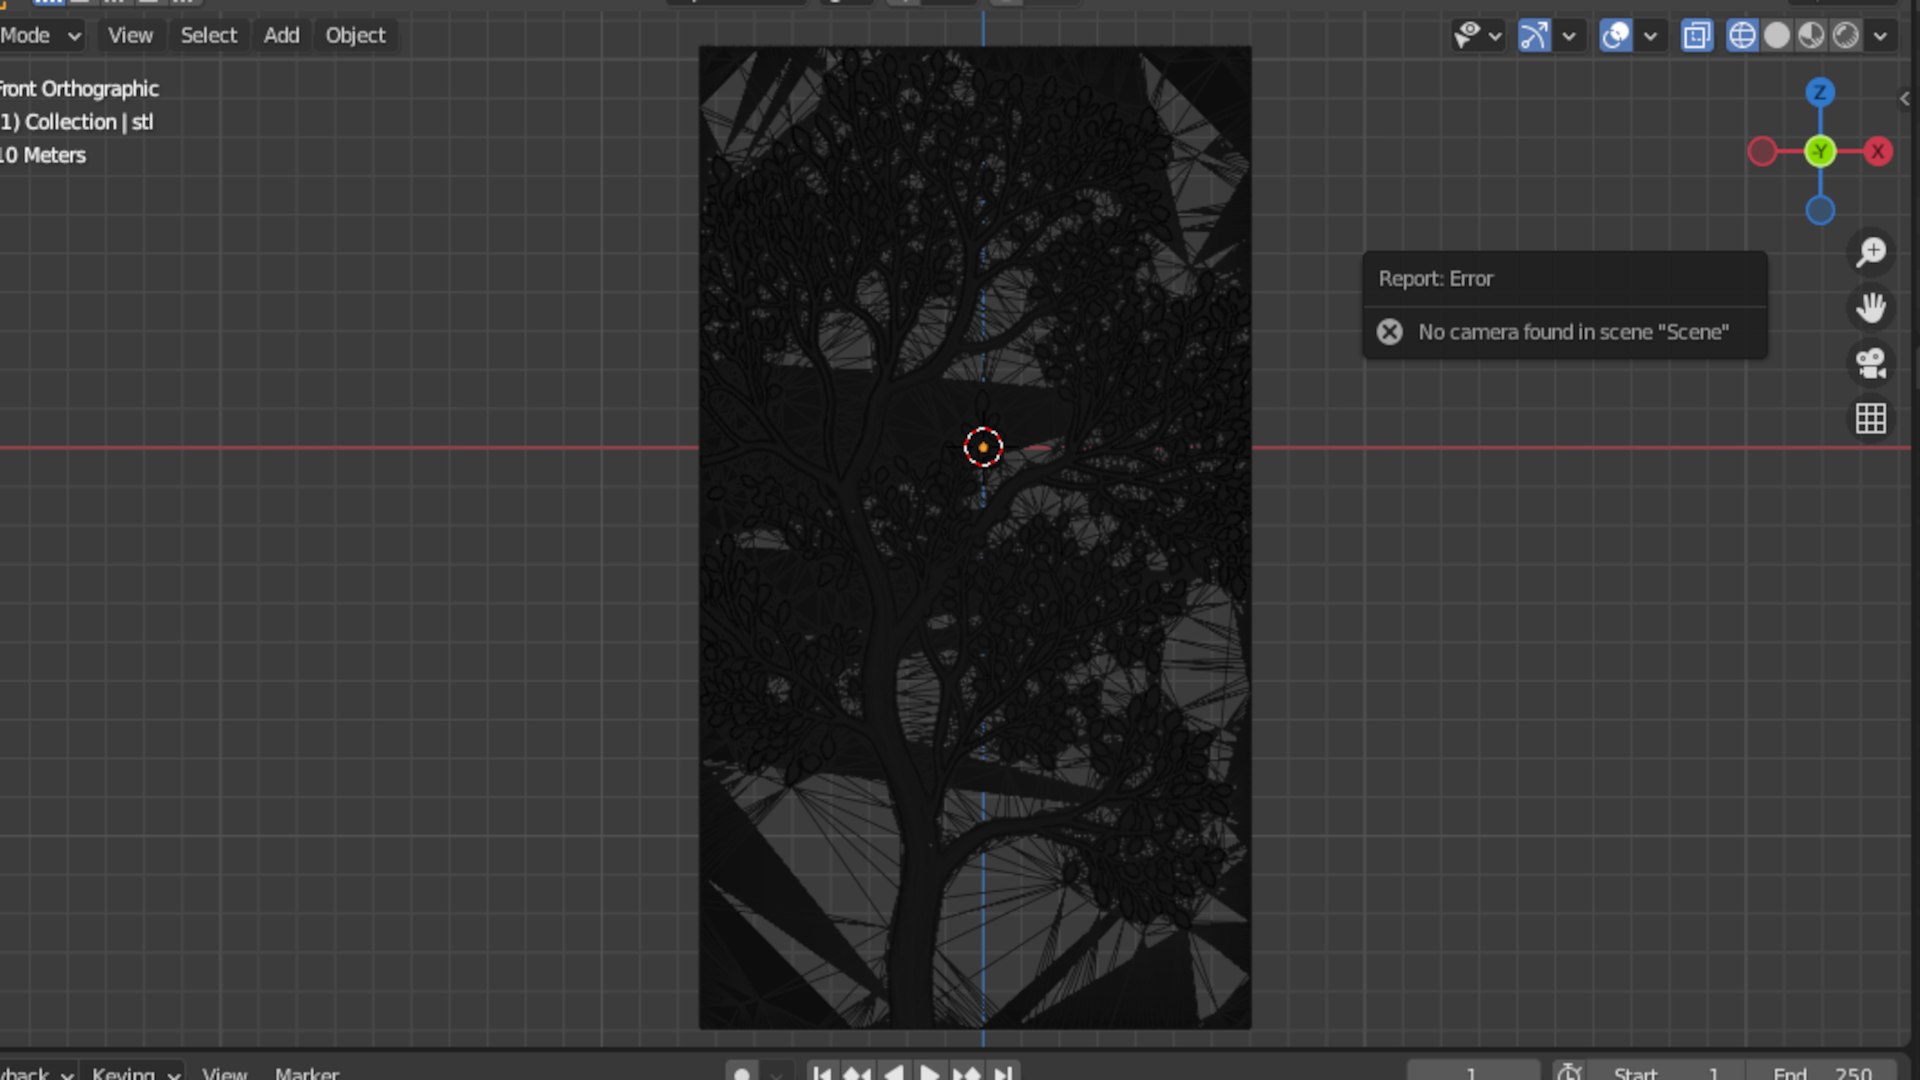Screen dimensions: 1920x1080
Task: Open the shading options dropdown arrow
Action: [x=1881, y=36]
